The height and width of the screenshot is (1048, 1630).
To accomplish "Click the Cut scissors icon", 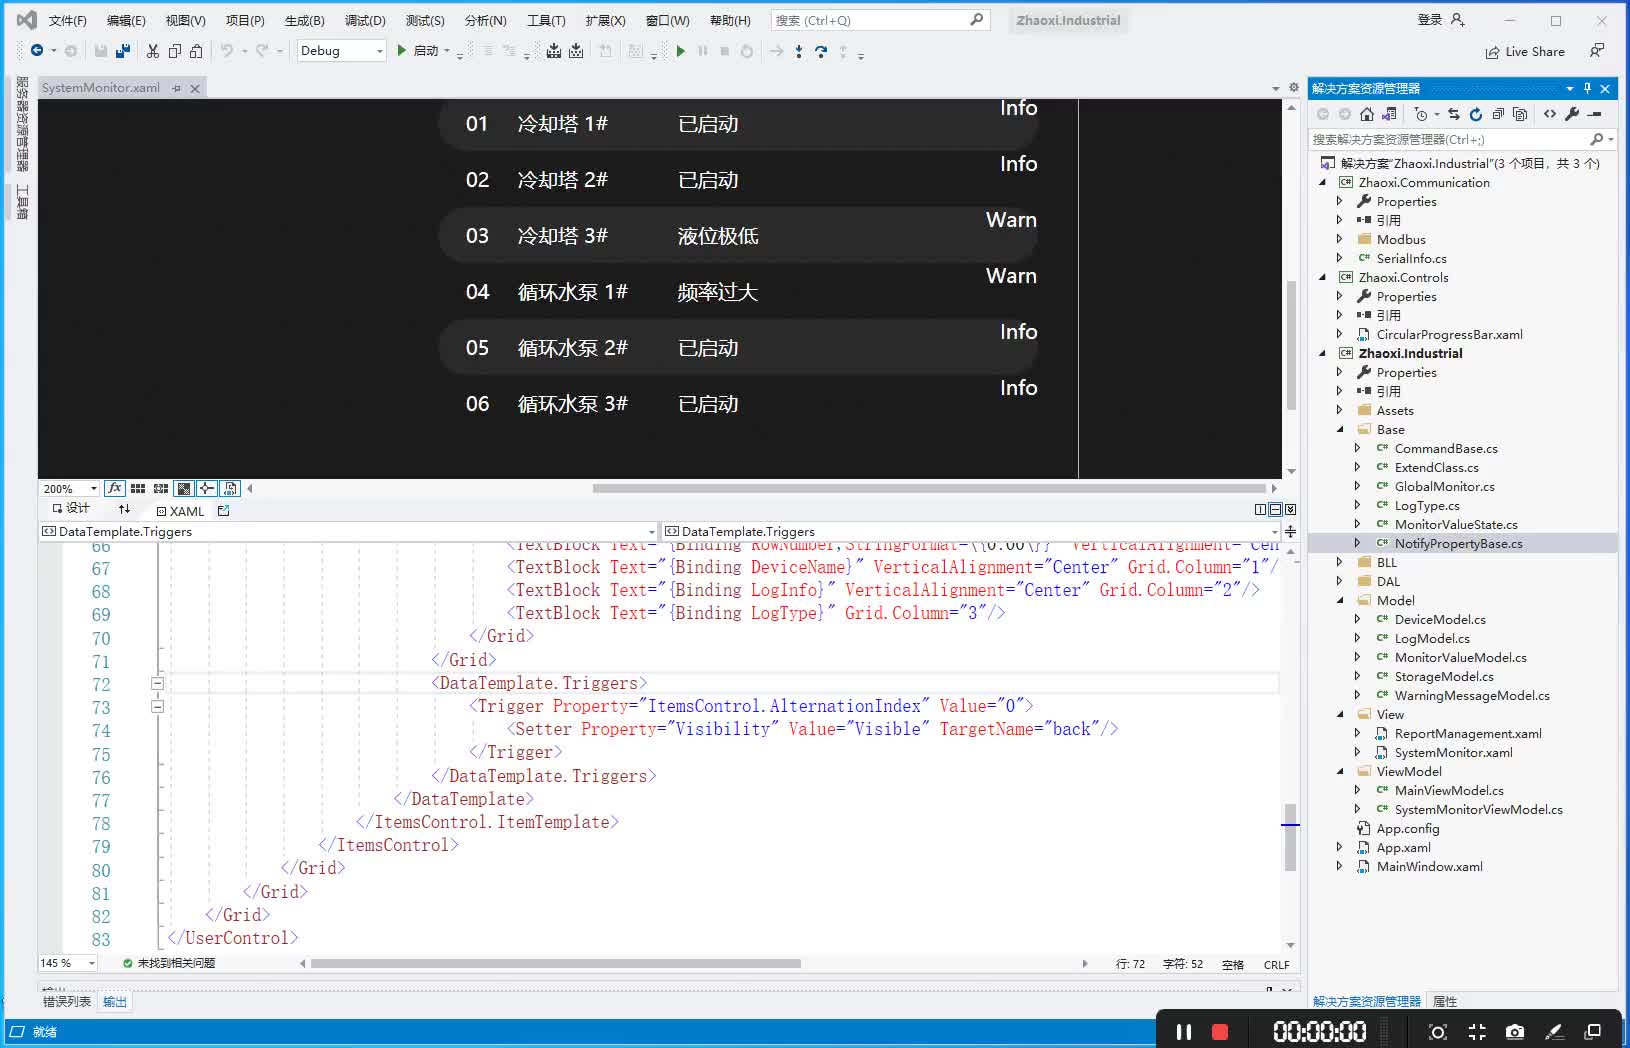I will pos(152,51).
